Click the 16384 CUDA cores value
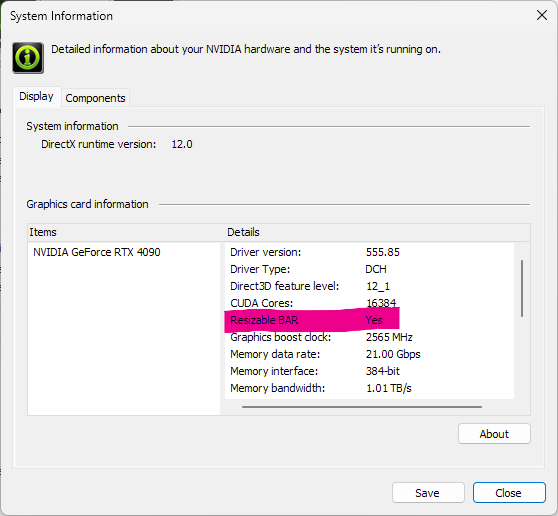Viewport: 558px width, 516px height. 381,303
